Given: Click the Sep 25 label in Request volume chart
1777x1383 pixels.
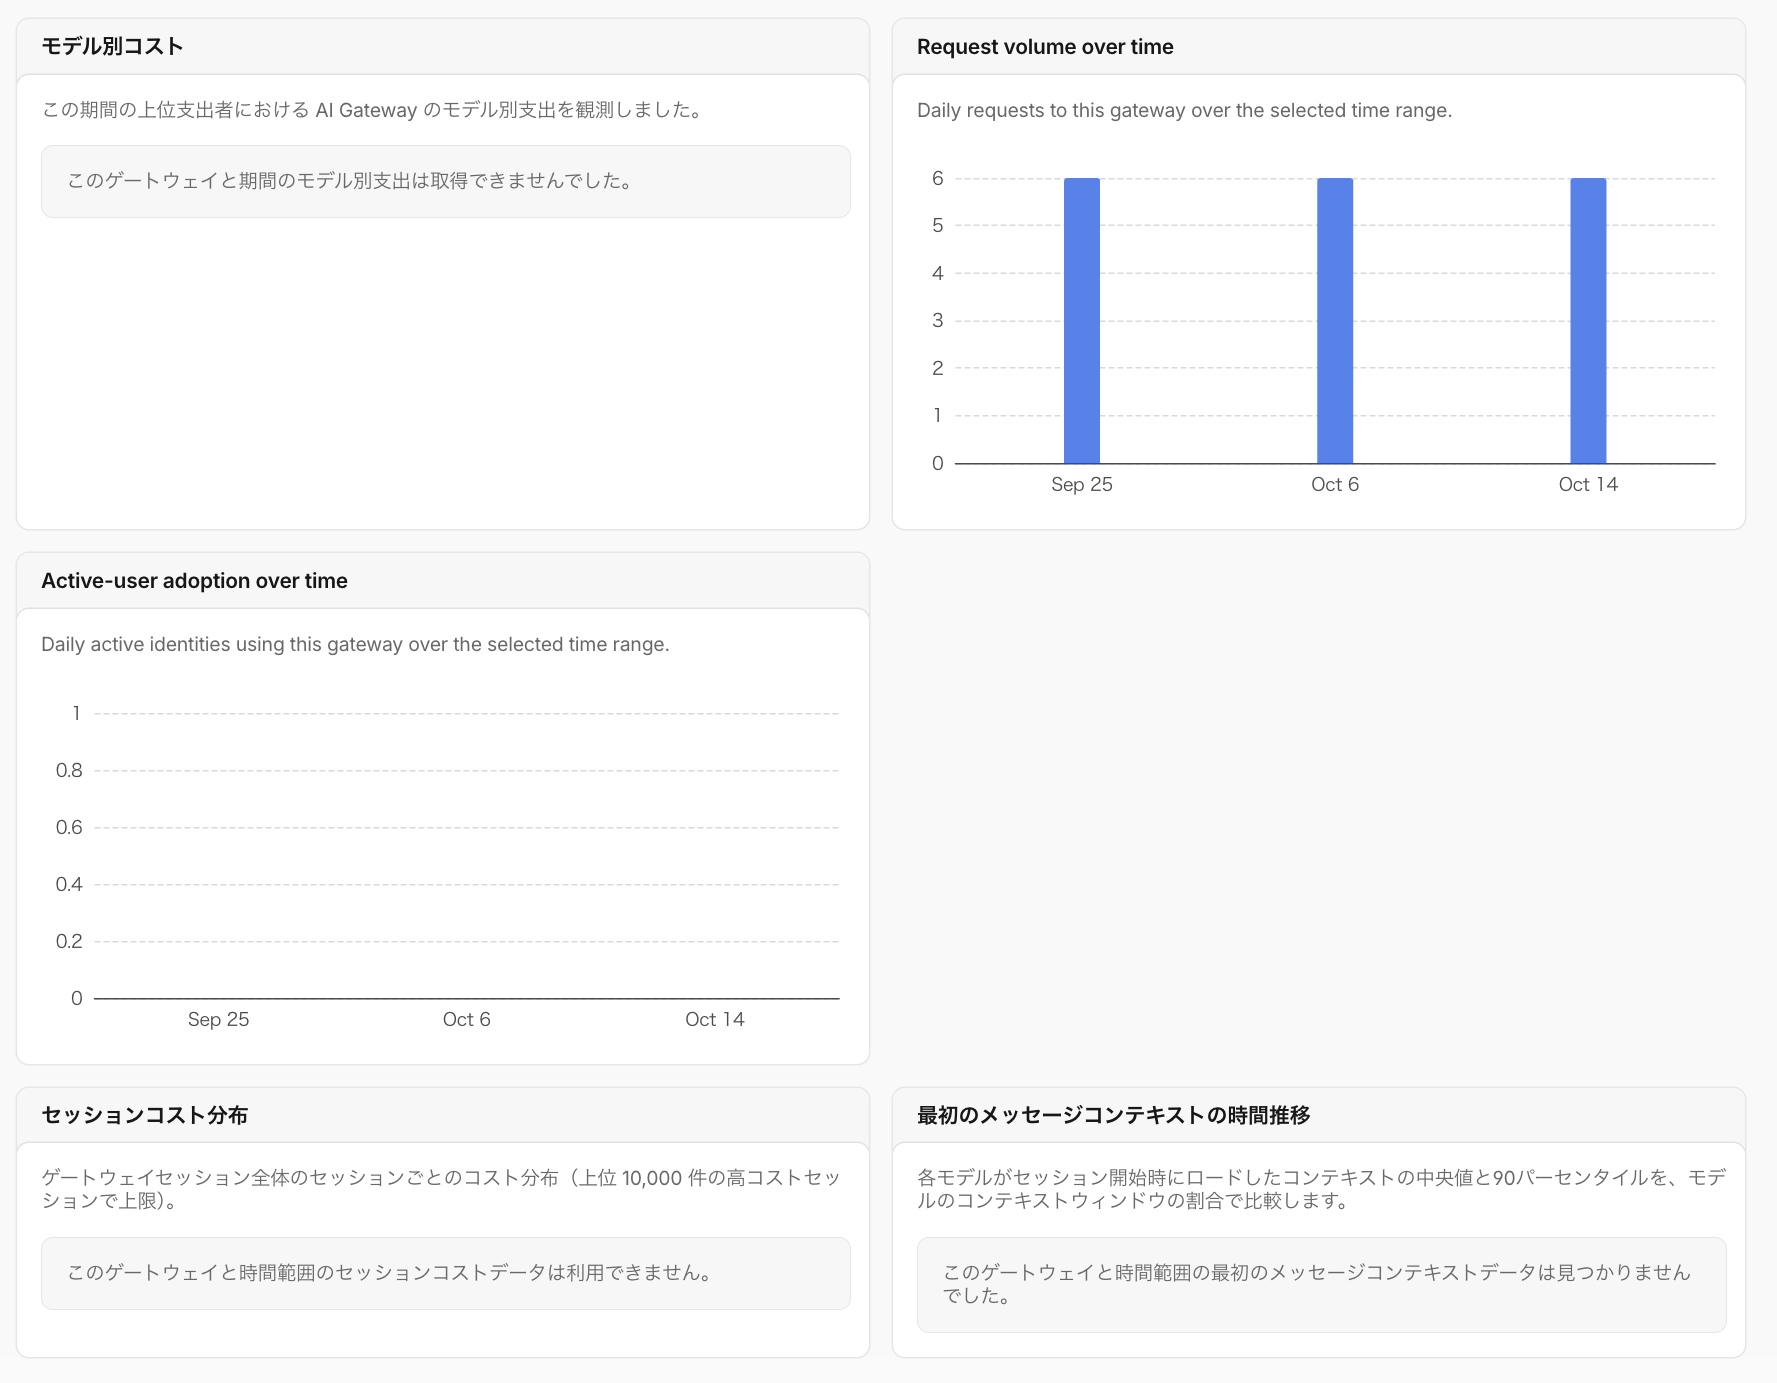Looking at the screenshot, I should tap(1081, 485).
